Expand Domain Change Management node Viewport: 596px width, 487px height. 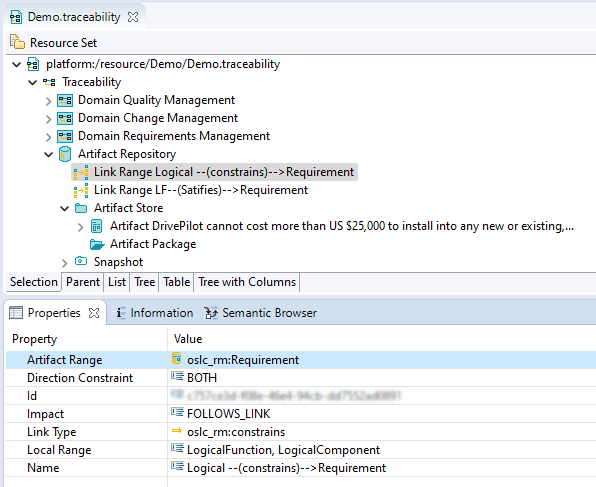pyautogui.click(x=48, y=119)
